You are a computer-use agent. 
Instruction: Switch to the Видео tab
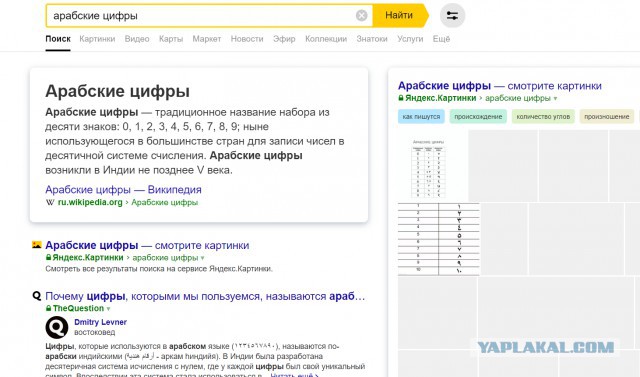137,39
